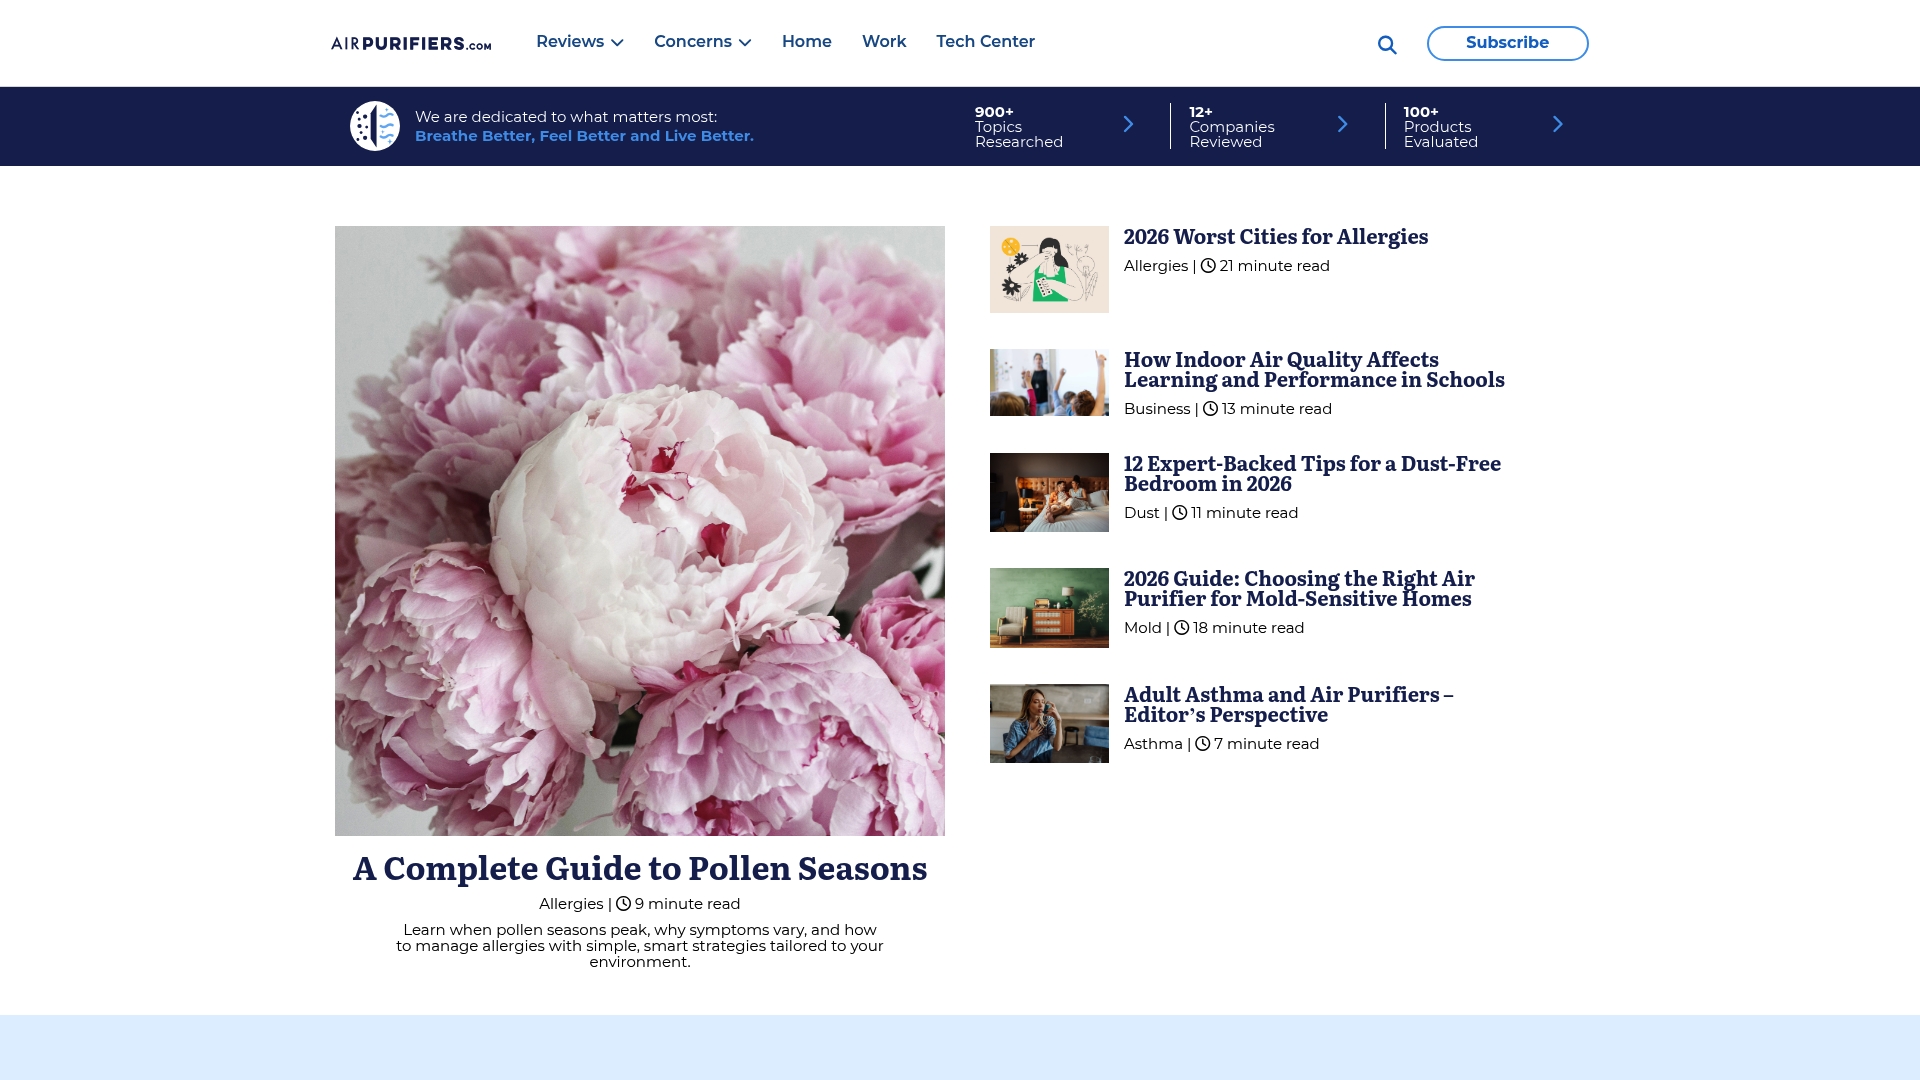
Task: Click arrow next to 100+ Products Evaluated
Action: [x=1557, y=124]
